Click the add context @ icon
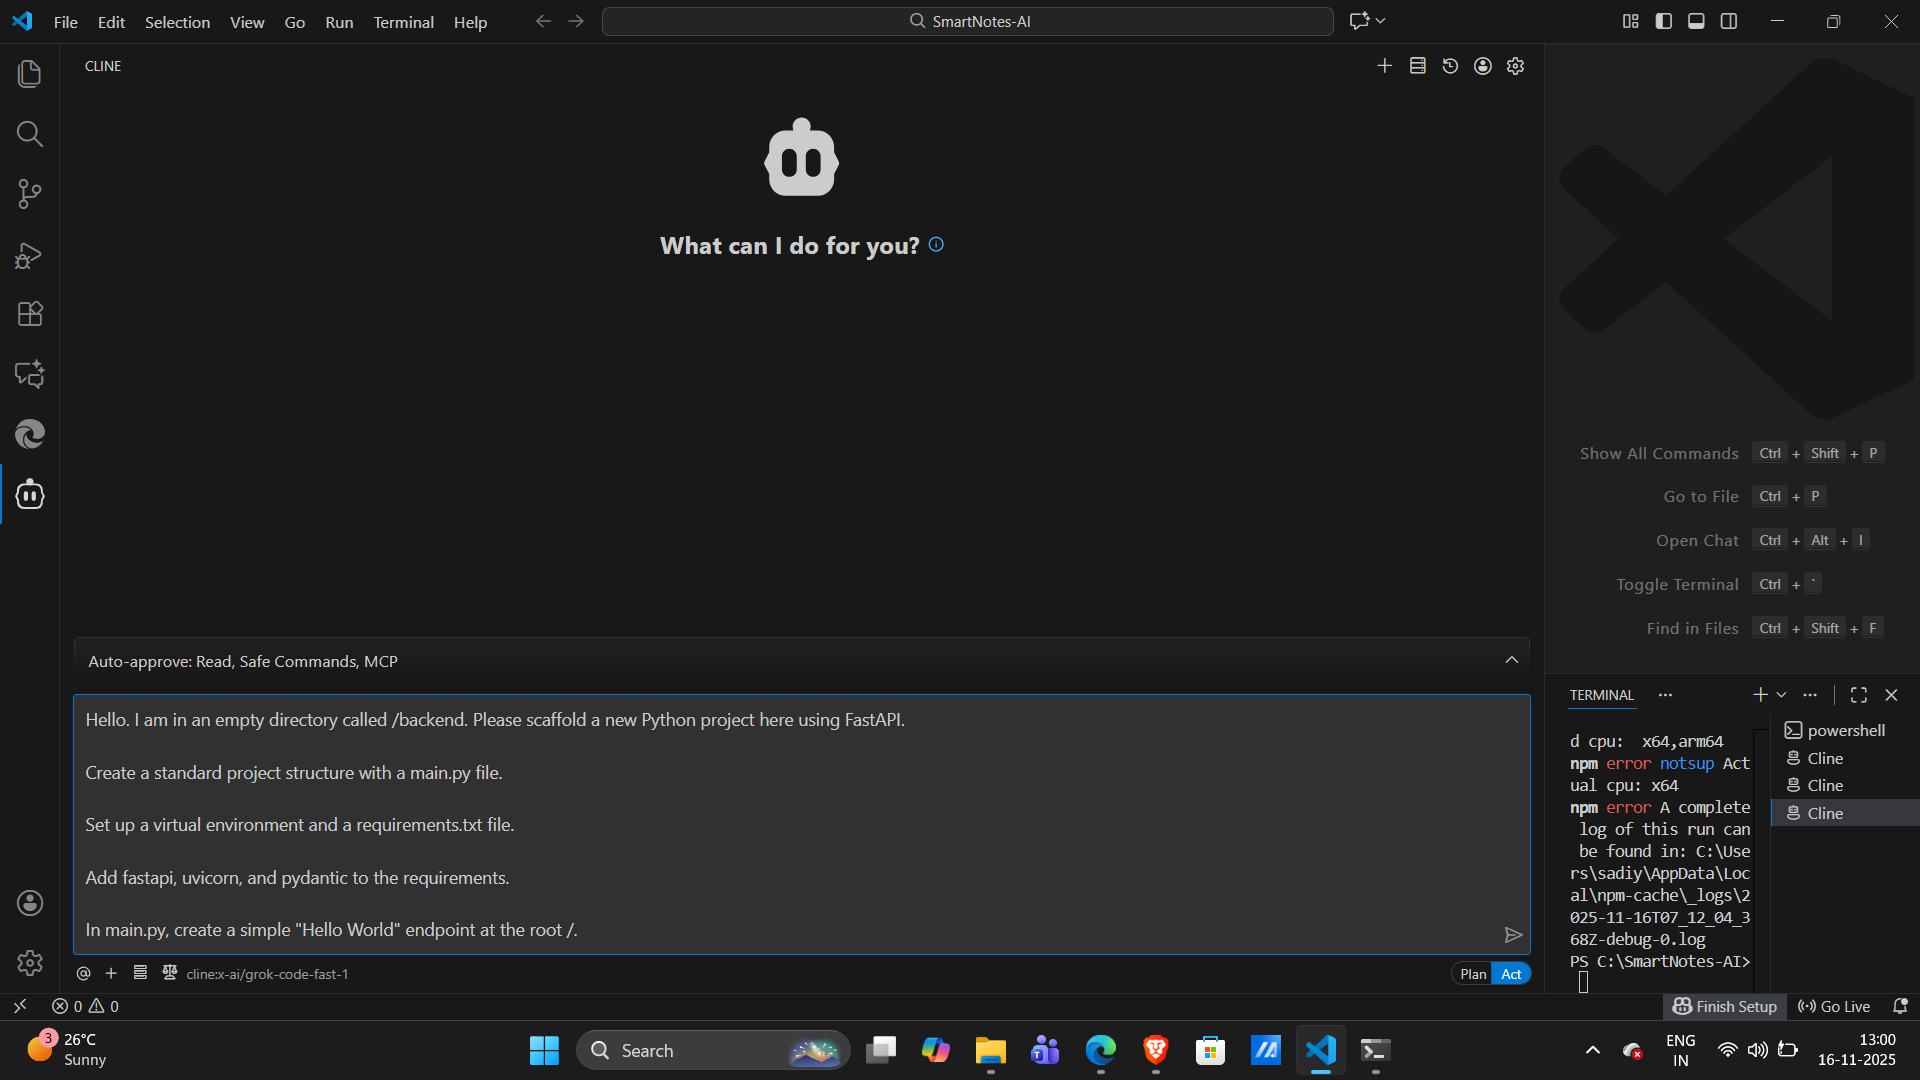 tap(84, 973)
